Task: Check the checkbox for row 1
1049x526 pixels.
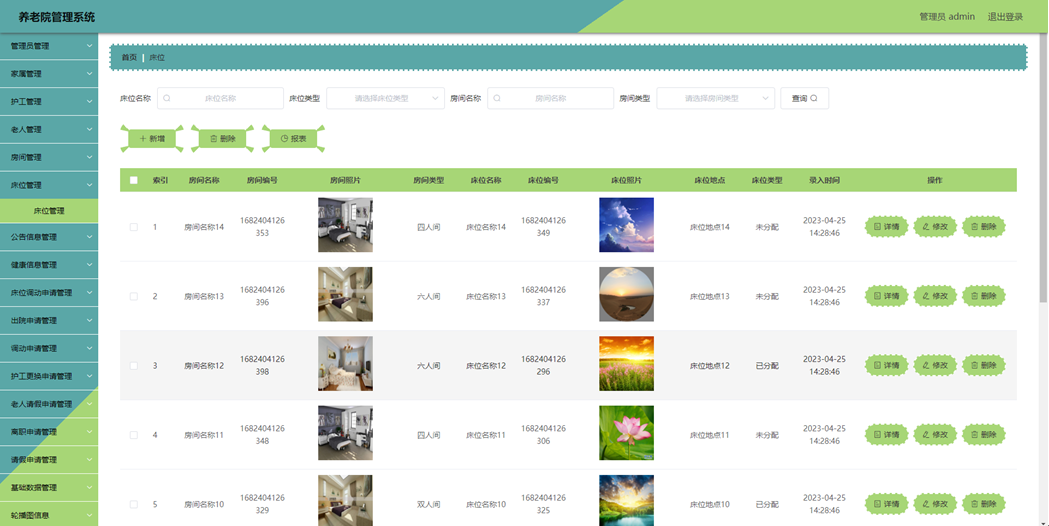Action: click(x=134, y=227)
